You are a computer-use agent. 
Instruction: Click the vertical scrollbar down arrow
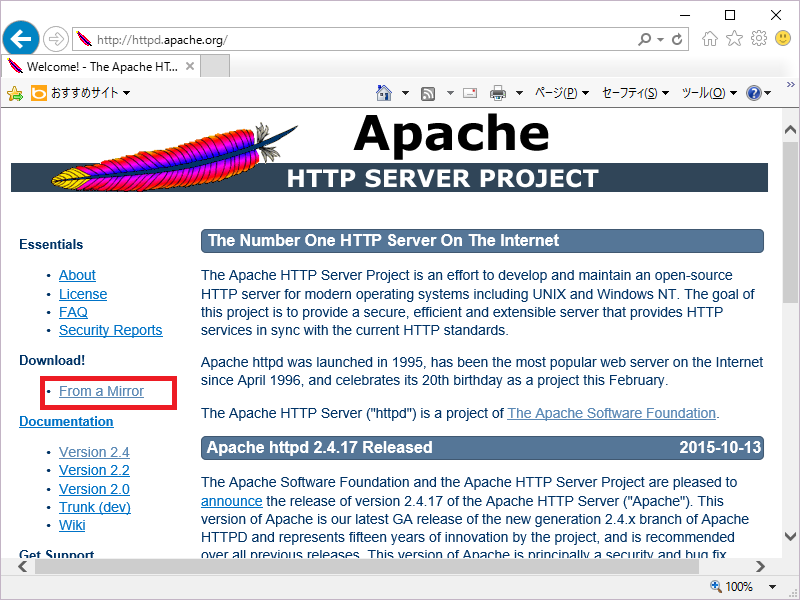pos(790,537)
